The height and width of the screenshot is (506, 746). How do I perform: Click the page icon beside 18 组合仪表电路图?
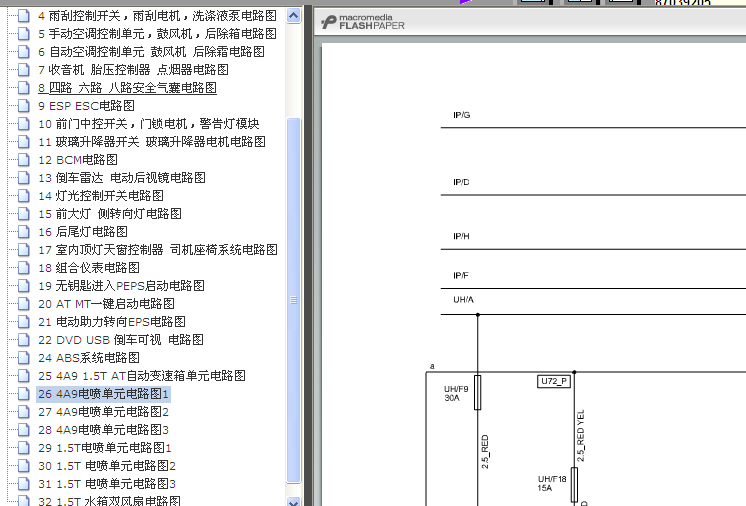[23, 268]
